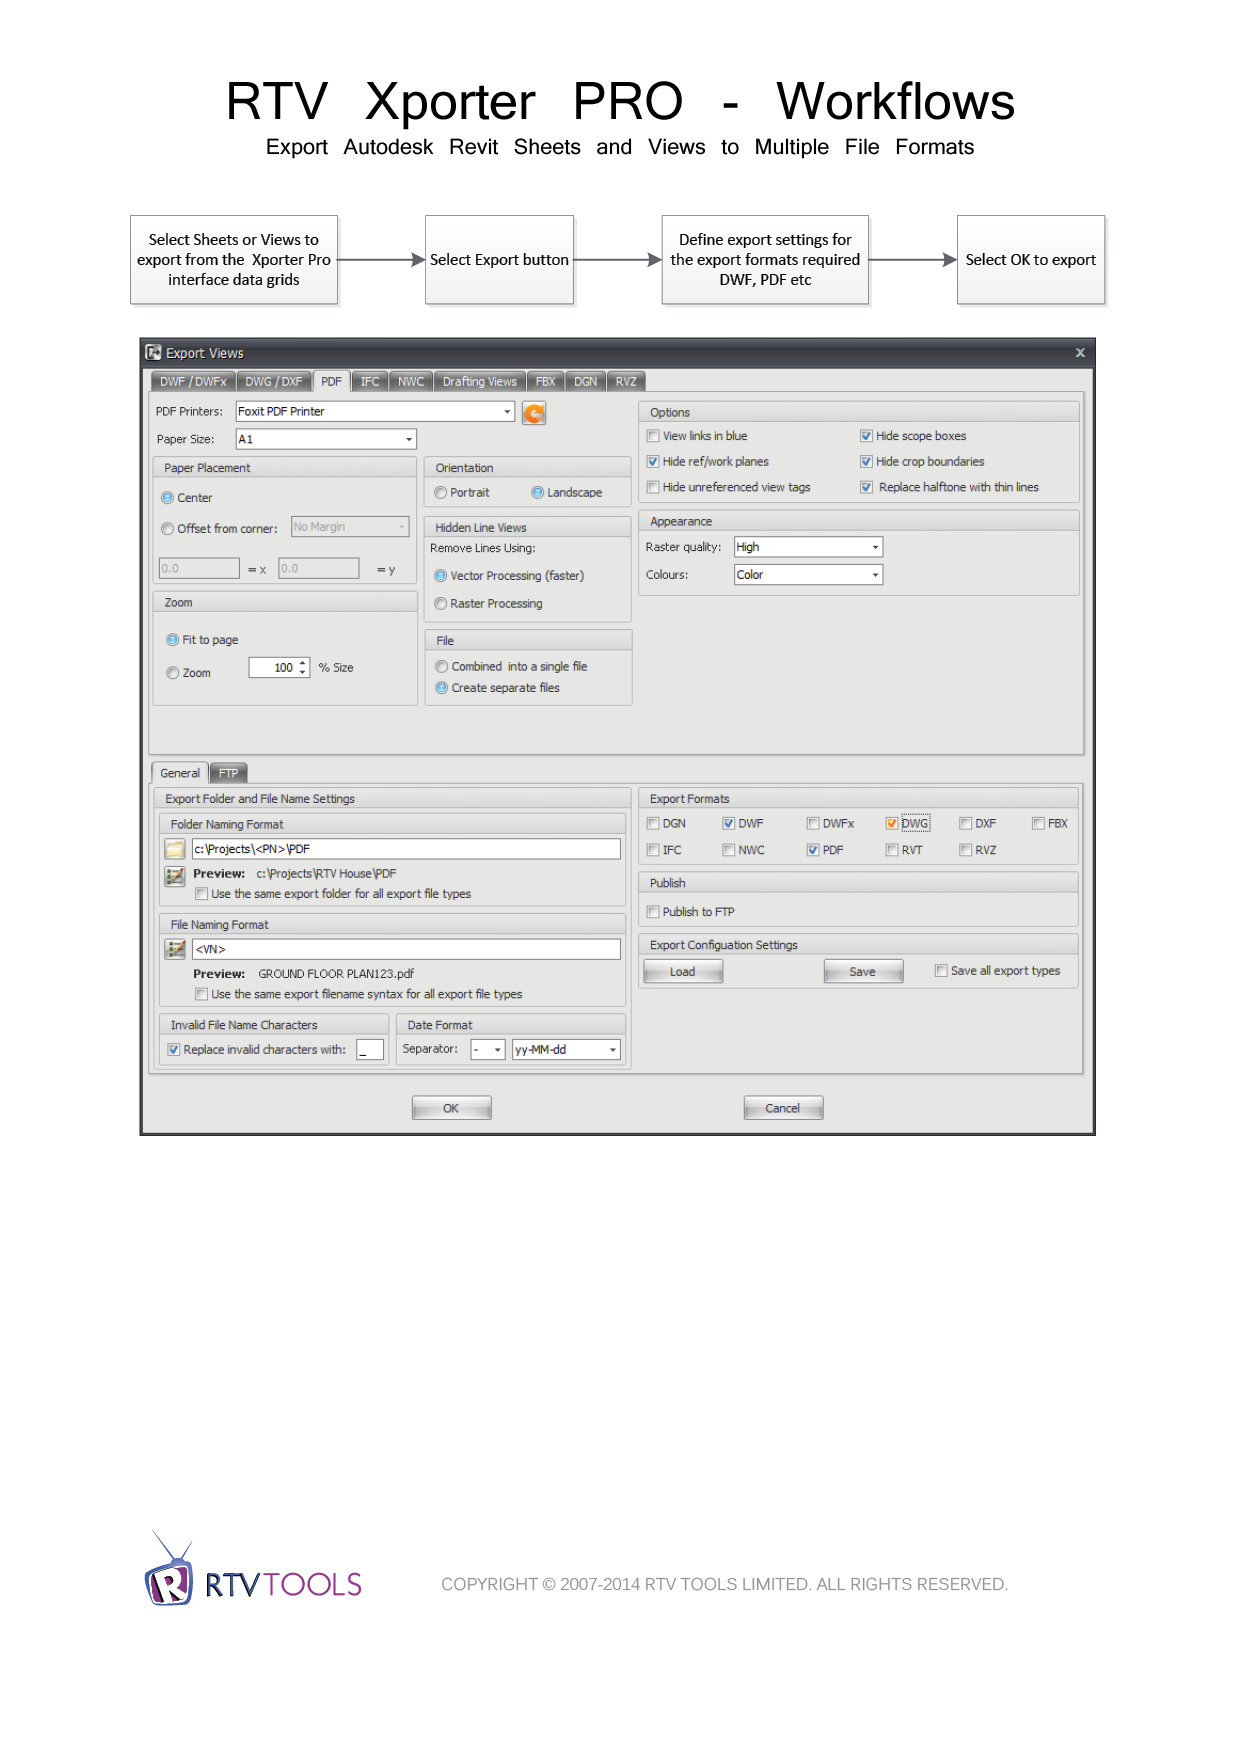Toggle DWG export format checkbox
Image resolution: width=1240 pixels, height=1754 pixels.
892,824
